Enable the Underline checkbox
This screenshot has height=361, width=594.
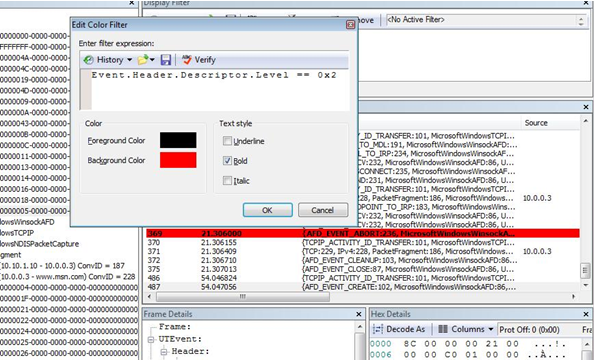(x=227, y=141)
